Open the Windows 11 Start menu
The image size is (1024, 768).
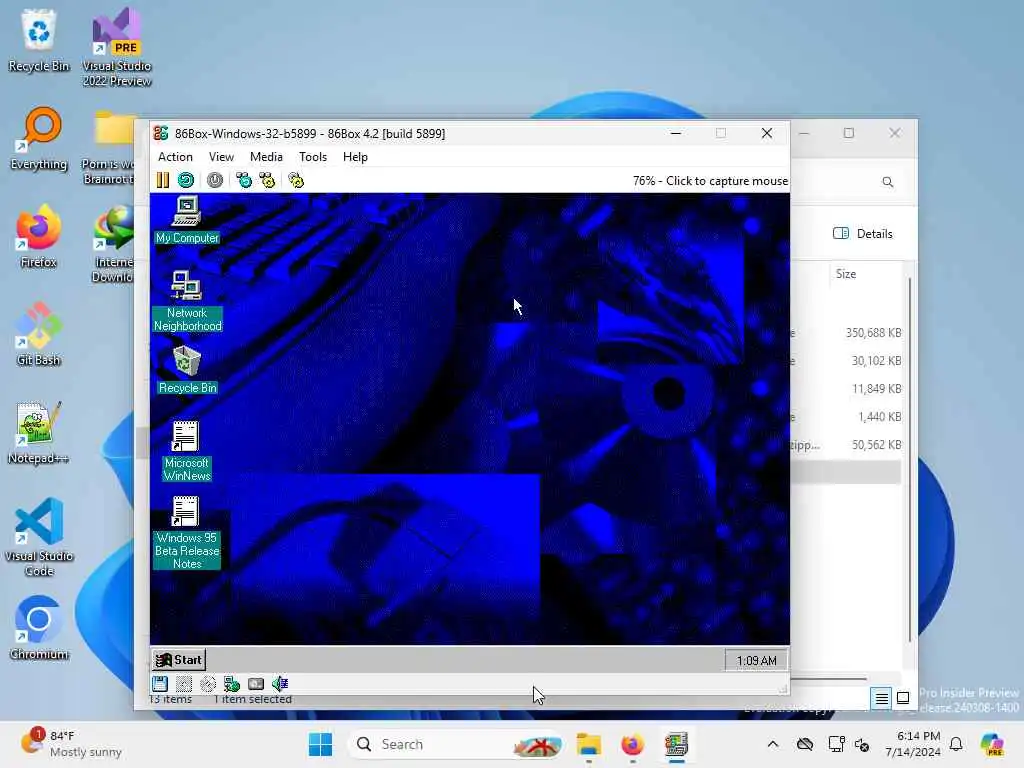[x=320, y=744]
